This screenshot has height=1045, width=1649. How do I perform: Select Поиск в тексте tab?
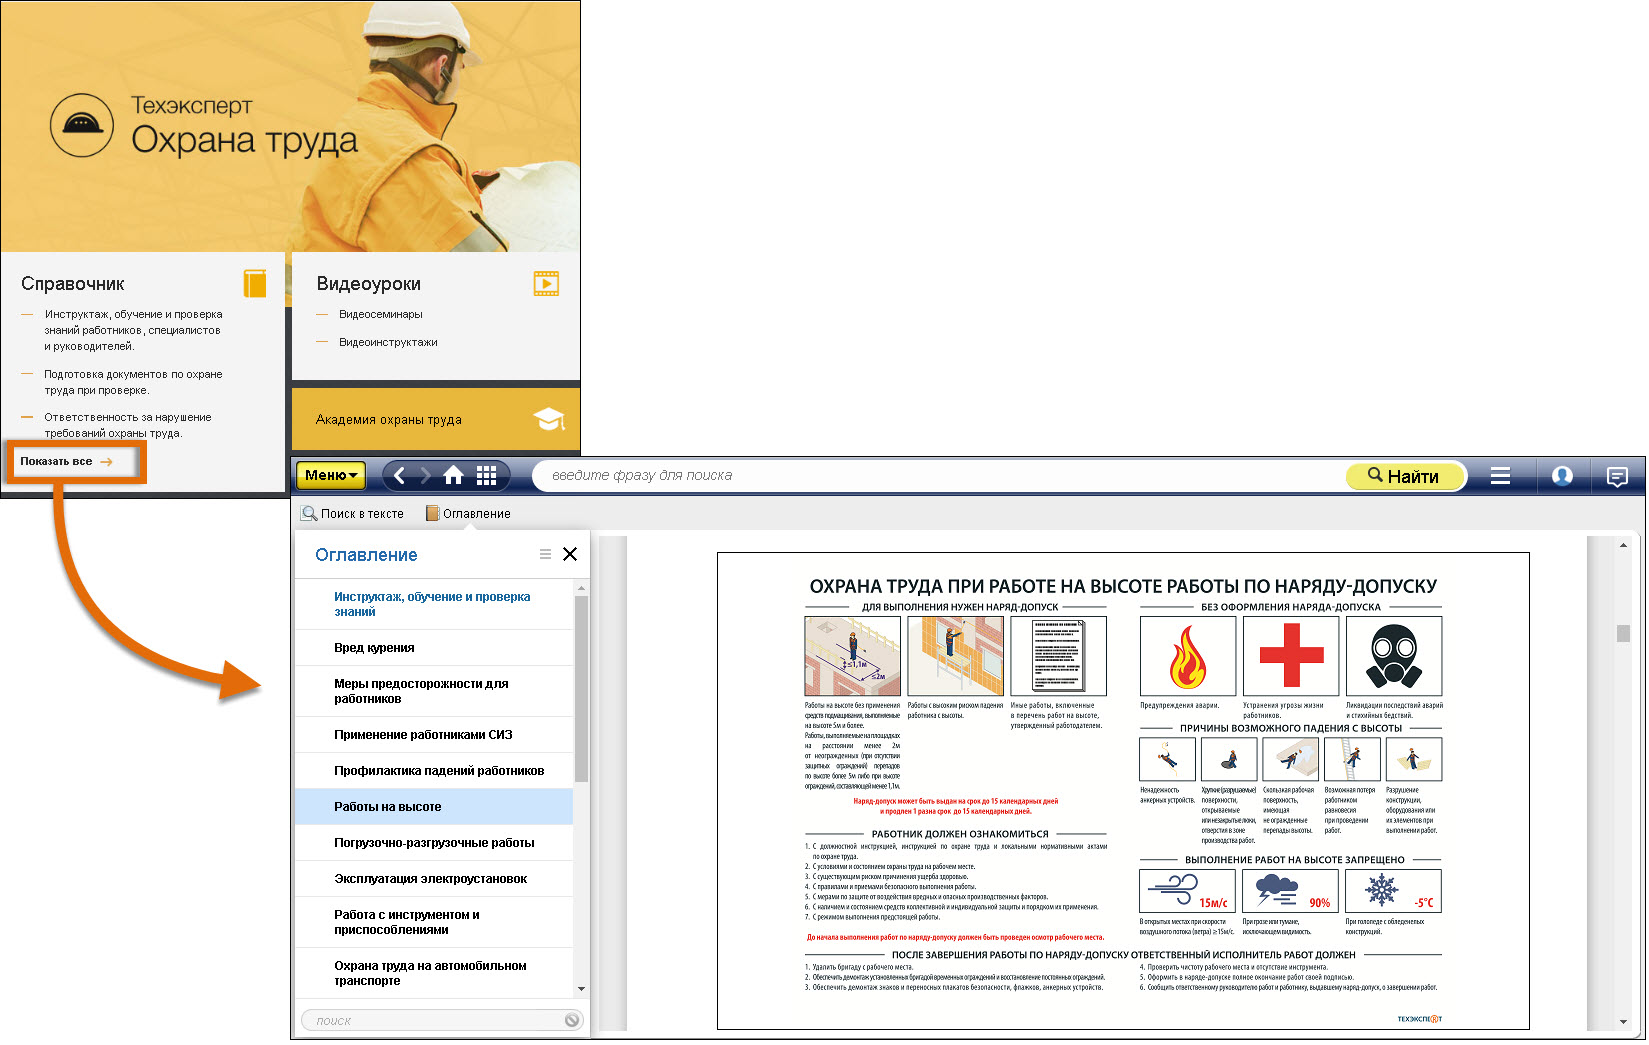coord(353,514)
